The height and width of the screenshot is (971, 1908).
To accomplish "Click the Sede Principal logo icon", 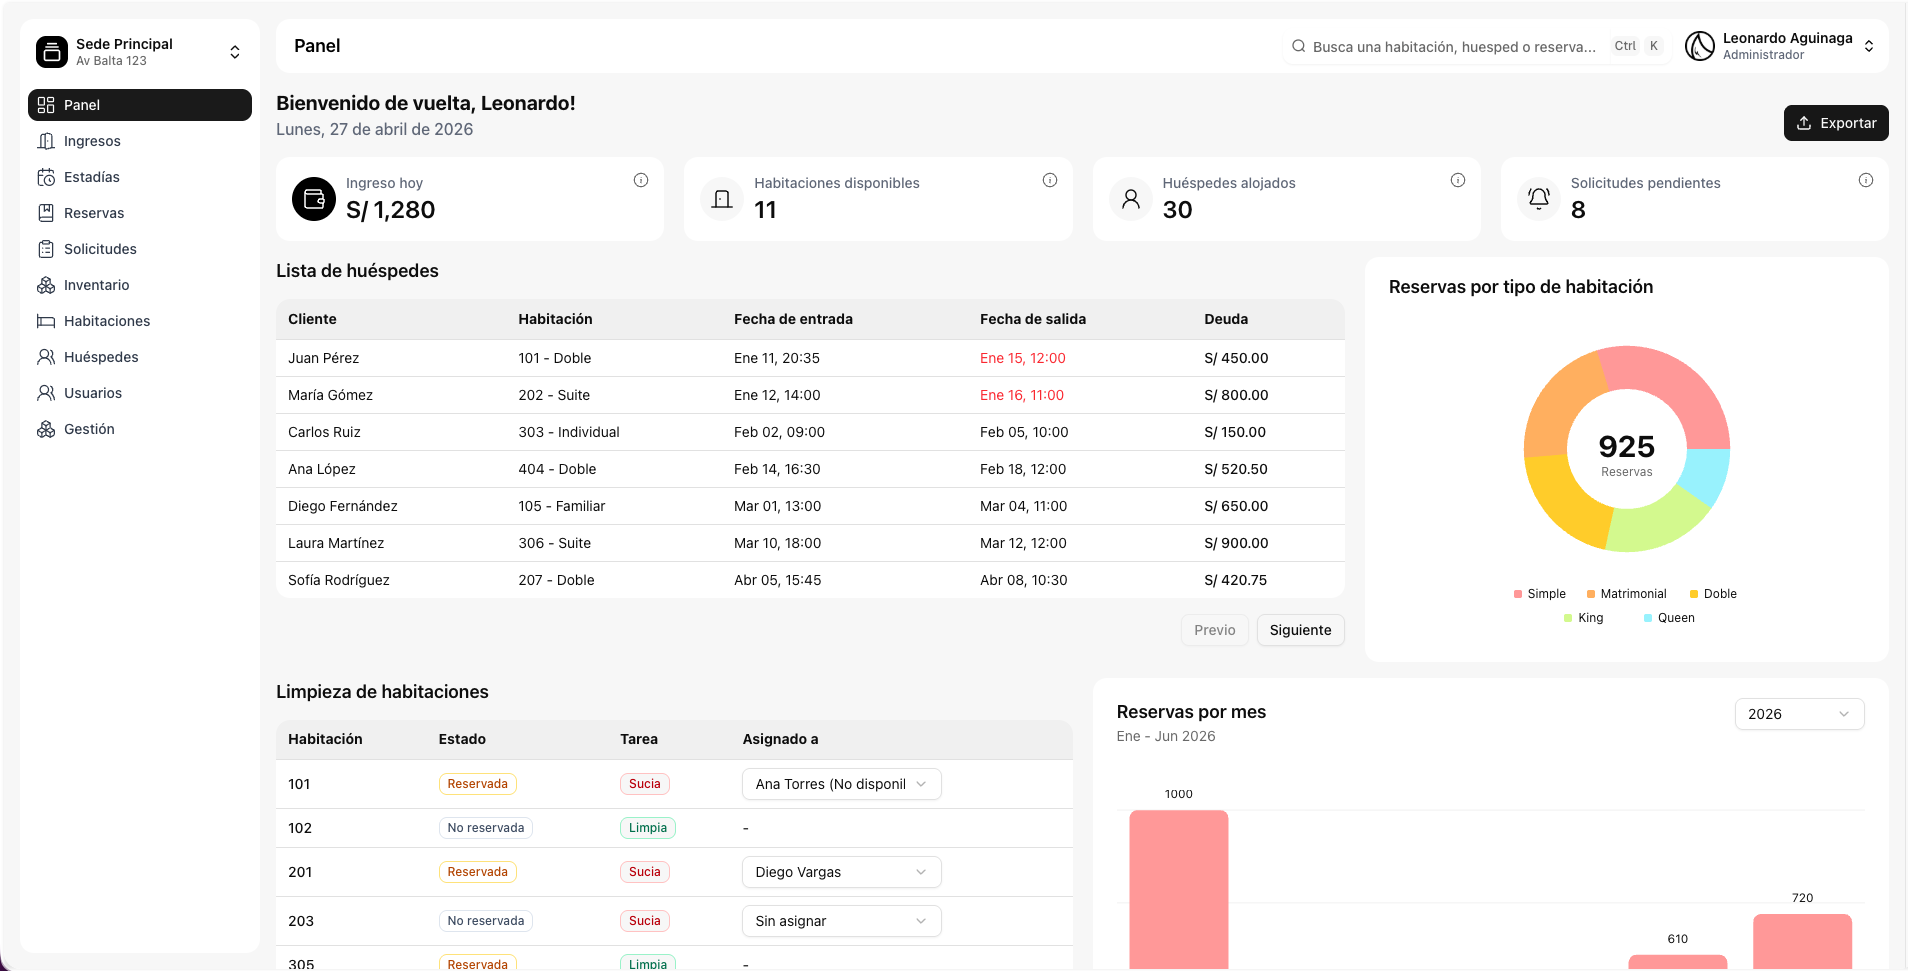I will click(x=52, y=52).
